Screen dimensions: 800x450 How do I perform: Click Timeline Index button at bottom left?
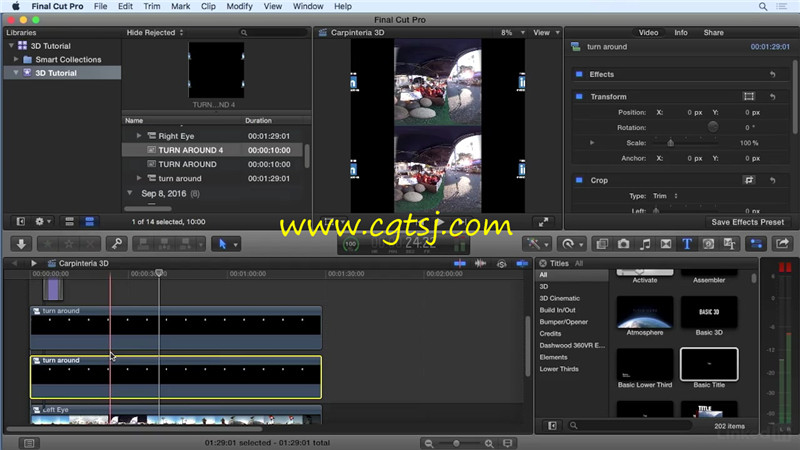click(29, 443)
